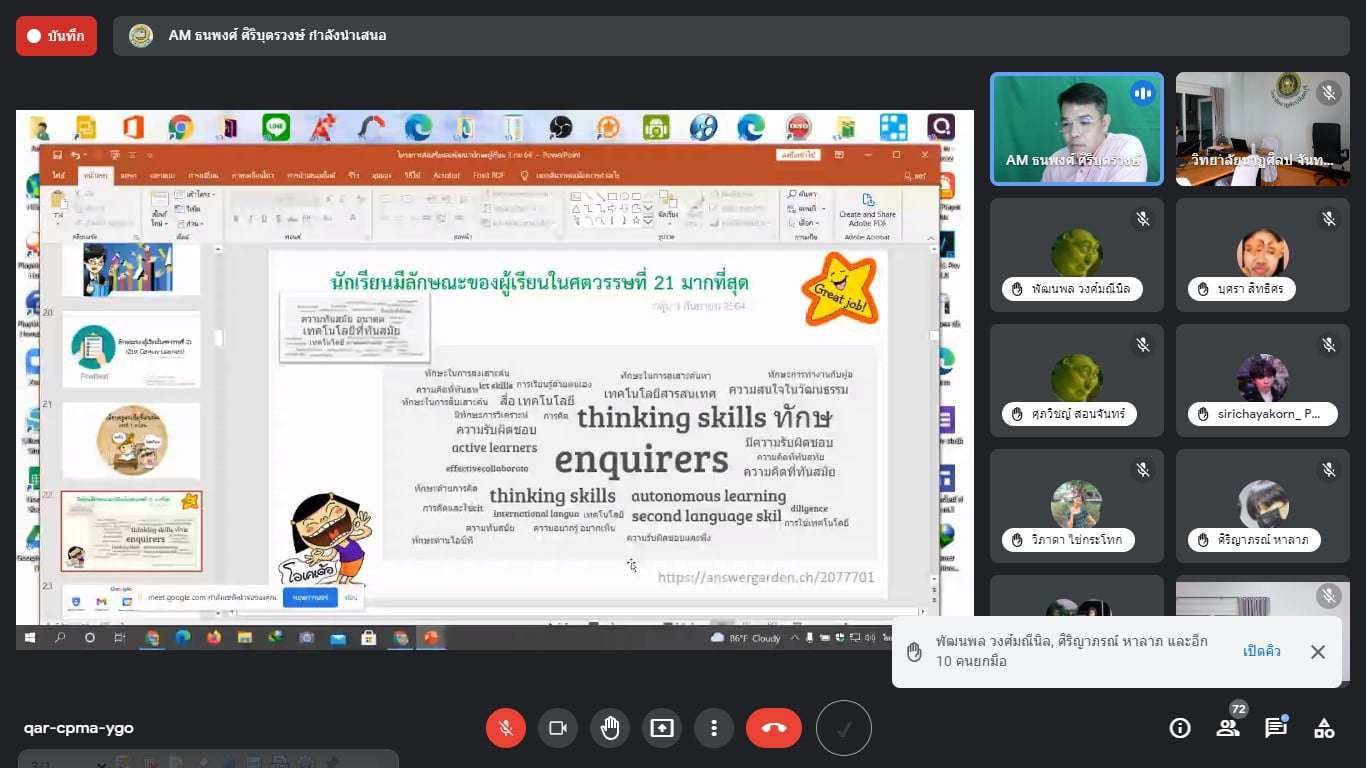
Task: Click the Acrobat tab in PowerPoint ribbon
Action: pos(446,175)
